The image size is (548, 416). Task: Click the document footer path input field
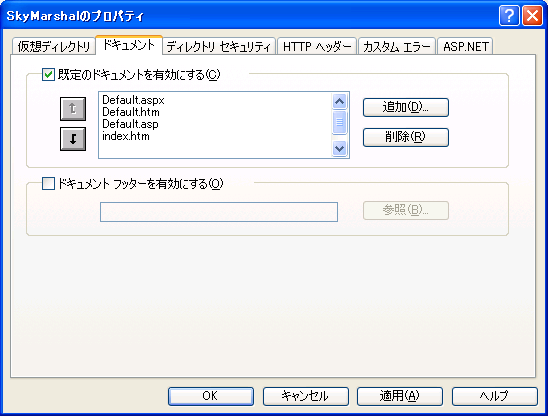219,212
